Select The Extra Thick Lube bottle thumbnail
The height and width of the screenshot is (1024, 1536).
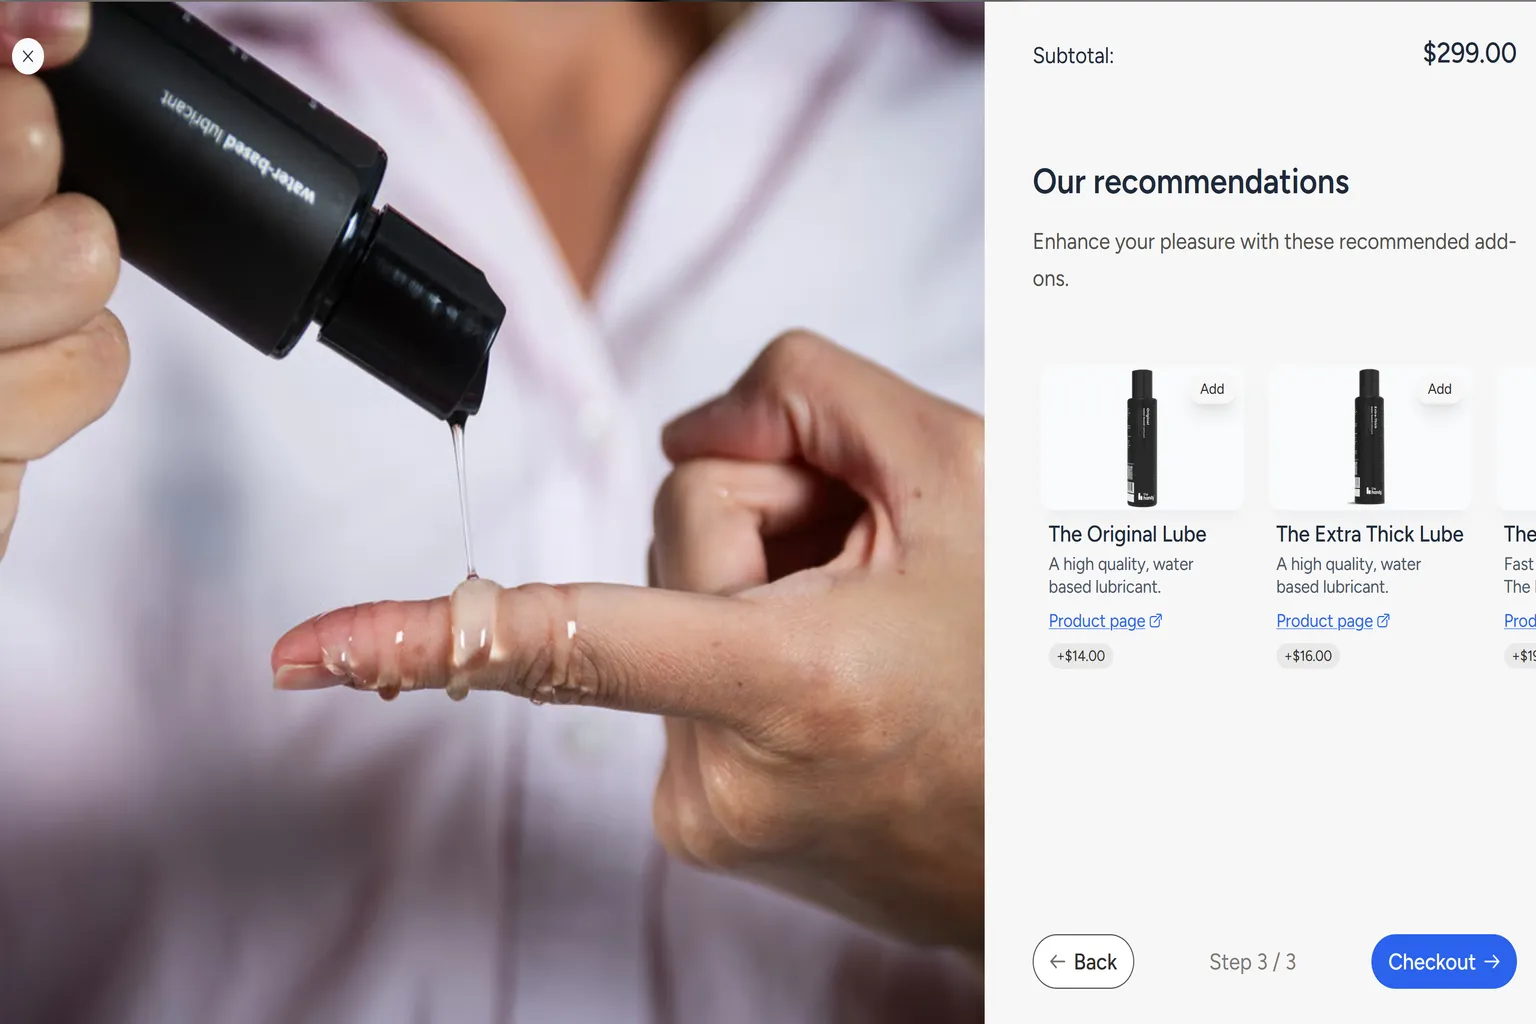coord(1370,437)
